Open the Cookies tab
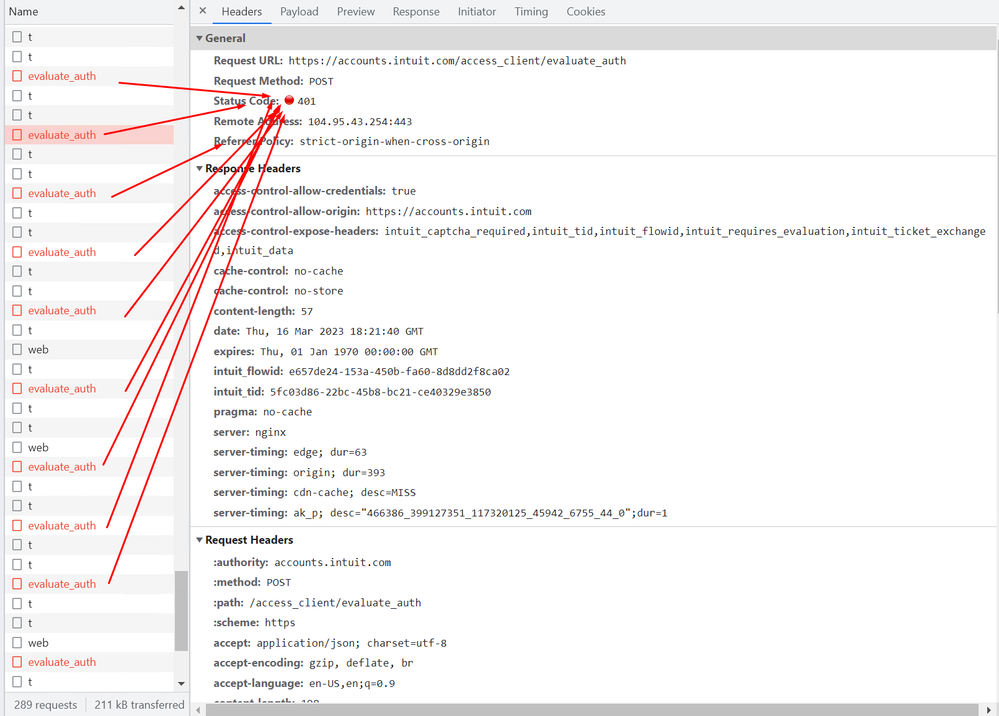 [586, 11]
